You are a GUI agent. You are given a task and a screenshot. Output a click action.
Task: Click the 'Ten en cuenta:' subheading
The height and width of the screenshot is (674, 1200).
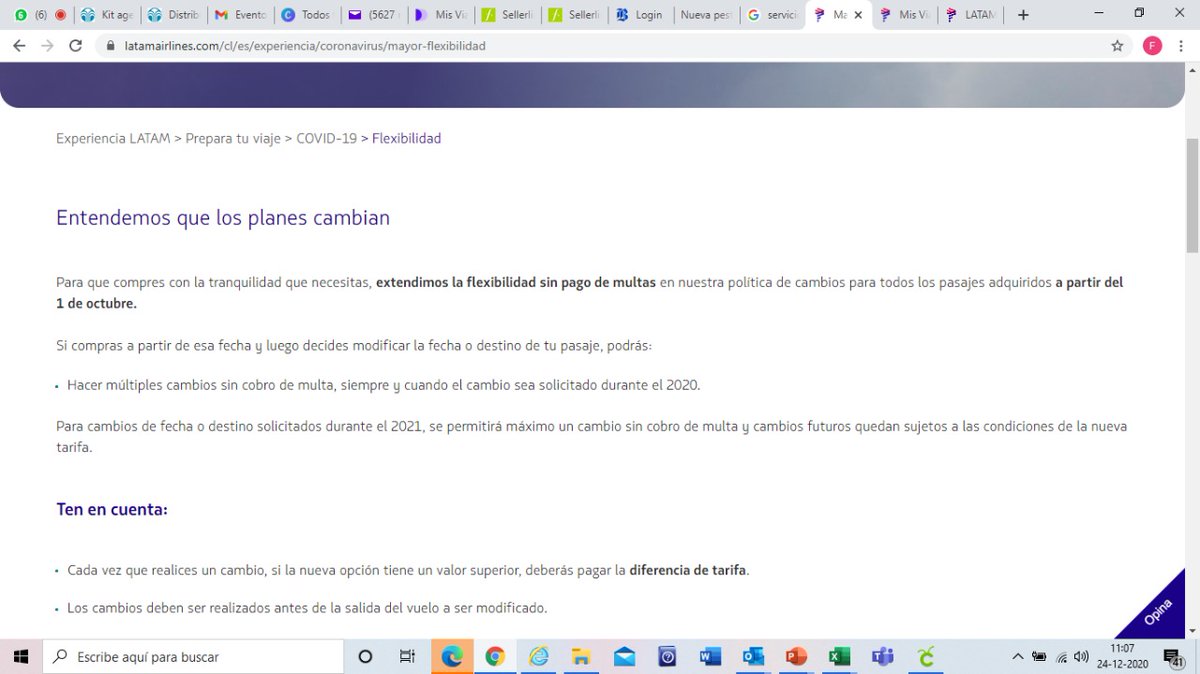click(x=112, y=509)
